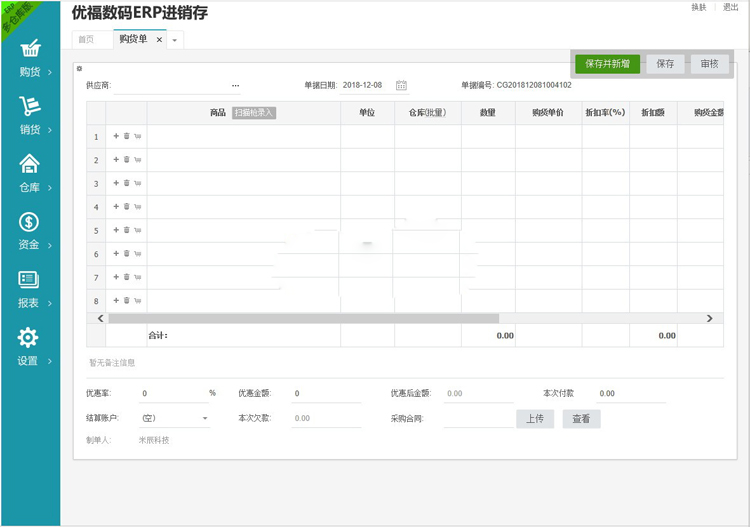
Task: Click the 审核 button
Action: tap(709, 63)
